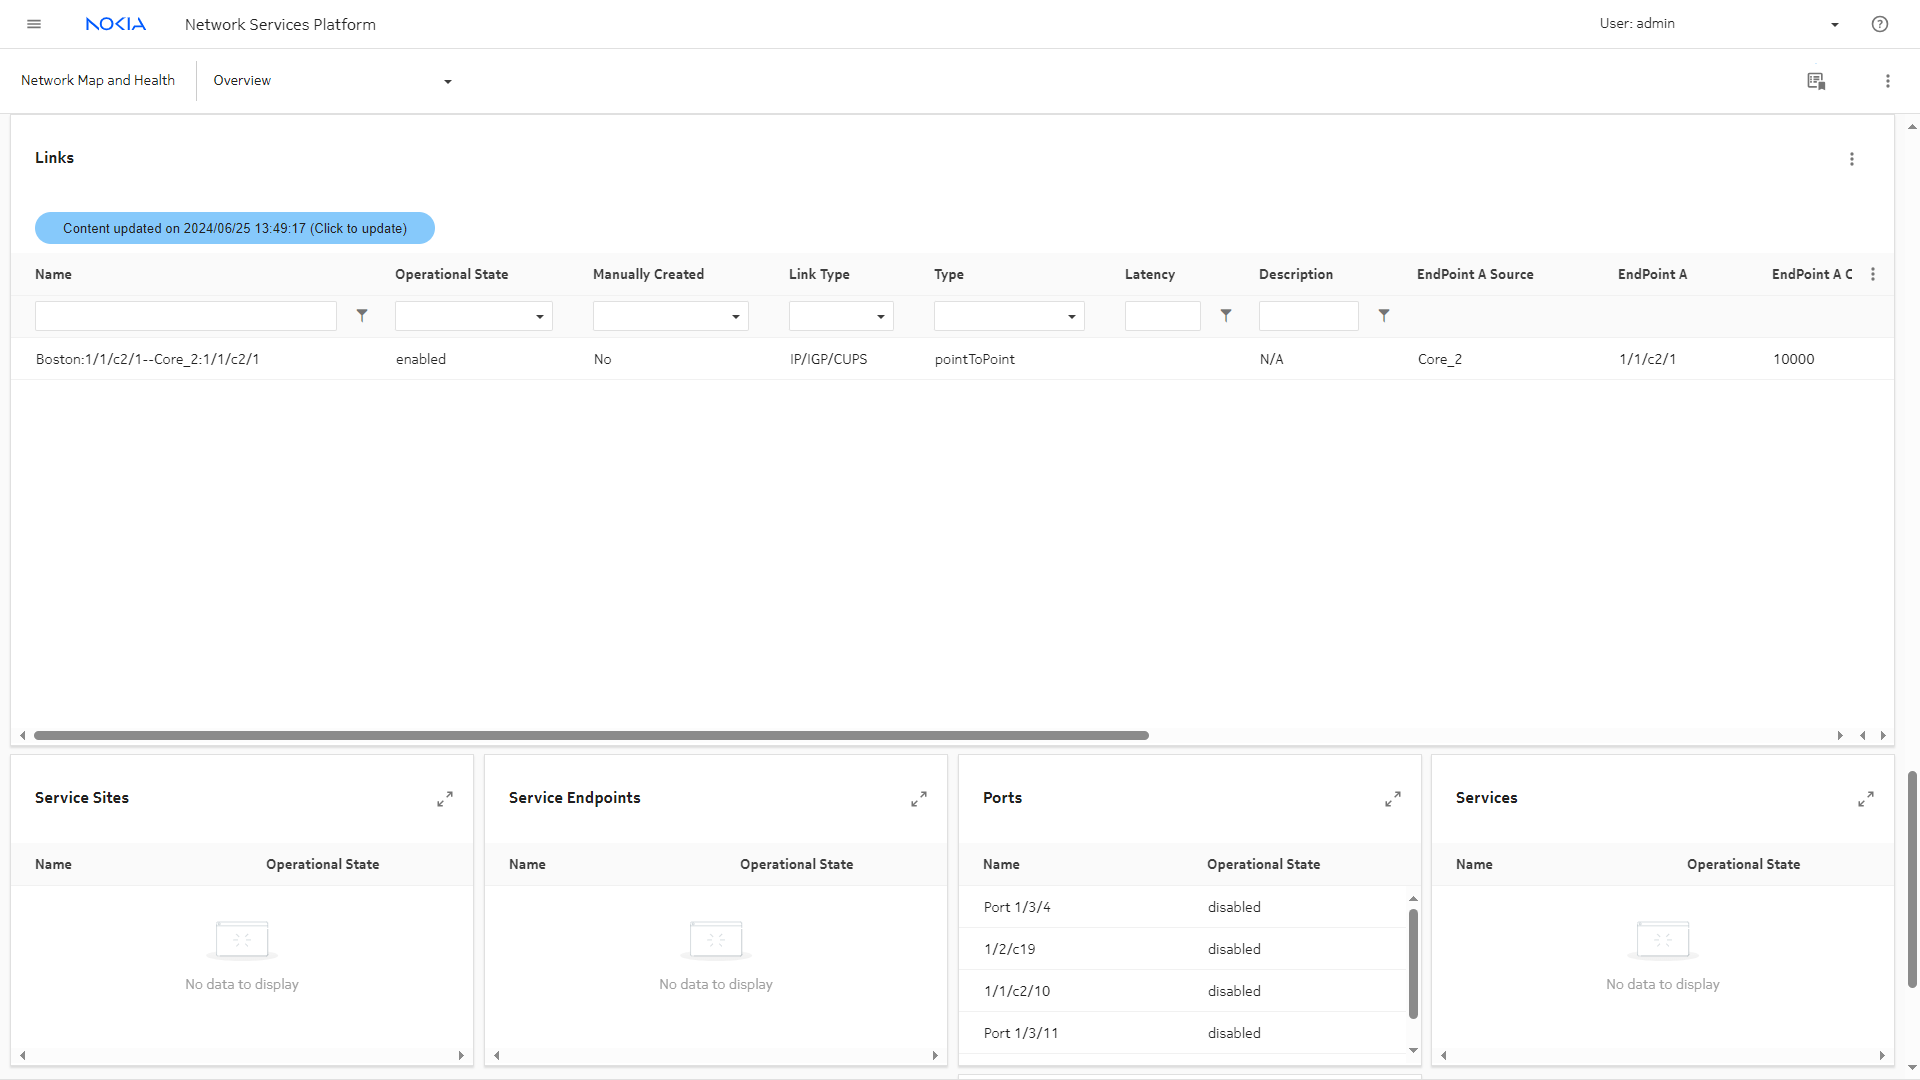Screen dimensions: 1920x1080
Task: Expand the Service Sites panel
Action: pyautogui.click(x=445, y=799)
